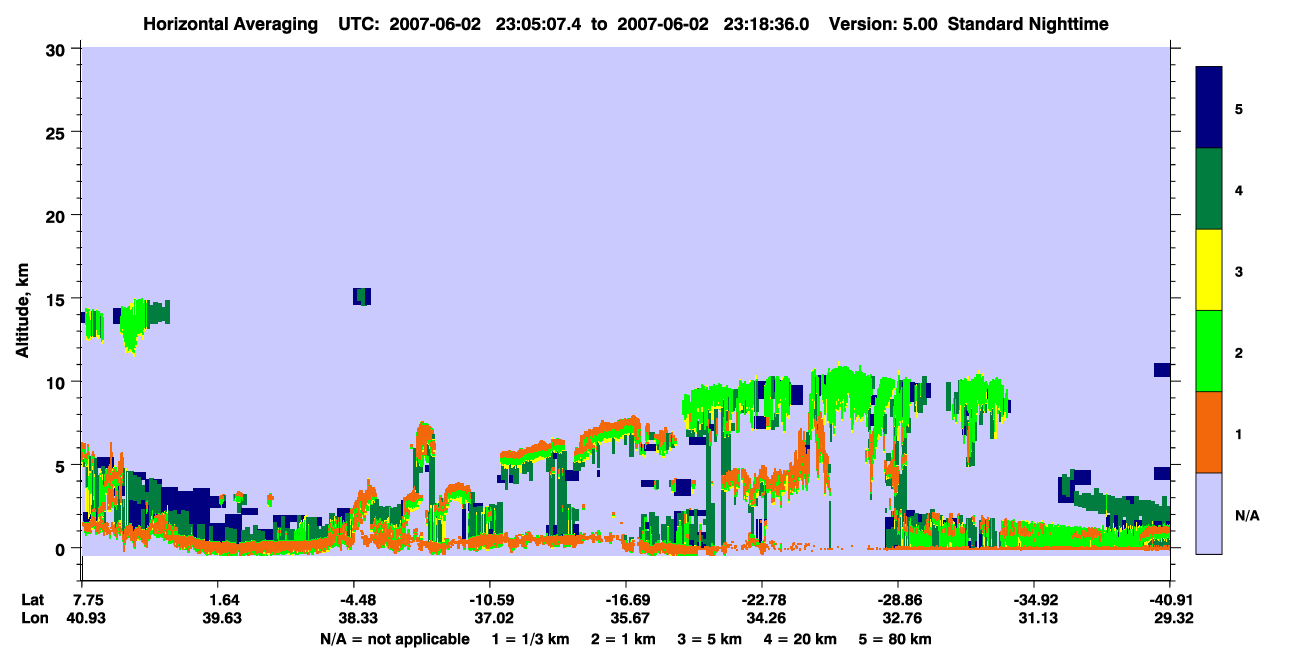Click the altitude tick label 20
The width and height of the screenshot is (1300, 667).
click(58, 215)
